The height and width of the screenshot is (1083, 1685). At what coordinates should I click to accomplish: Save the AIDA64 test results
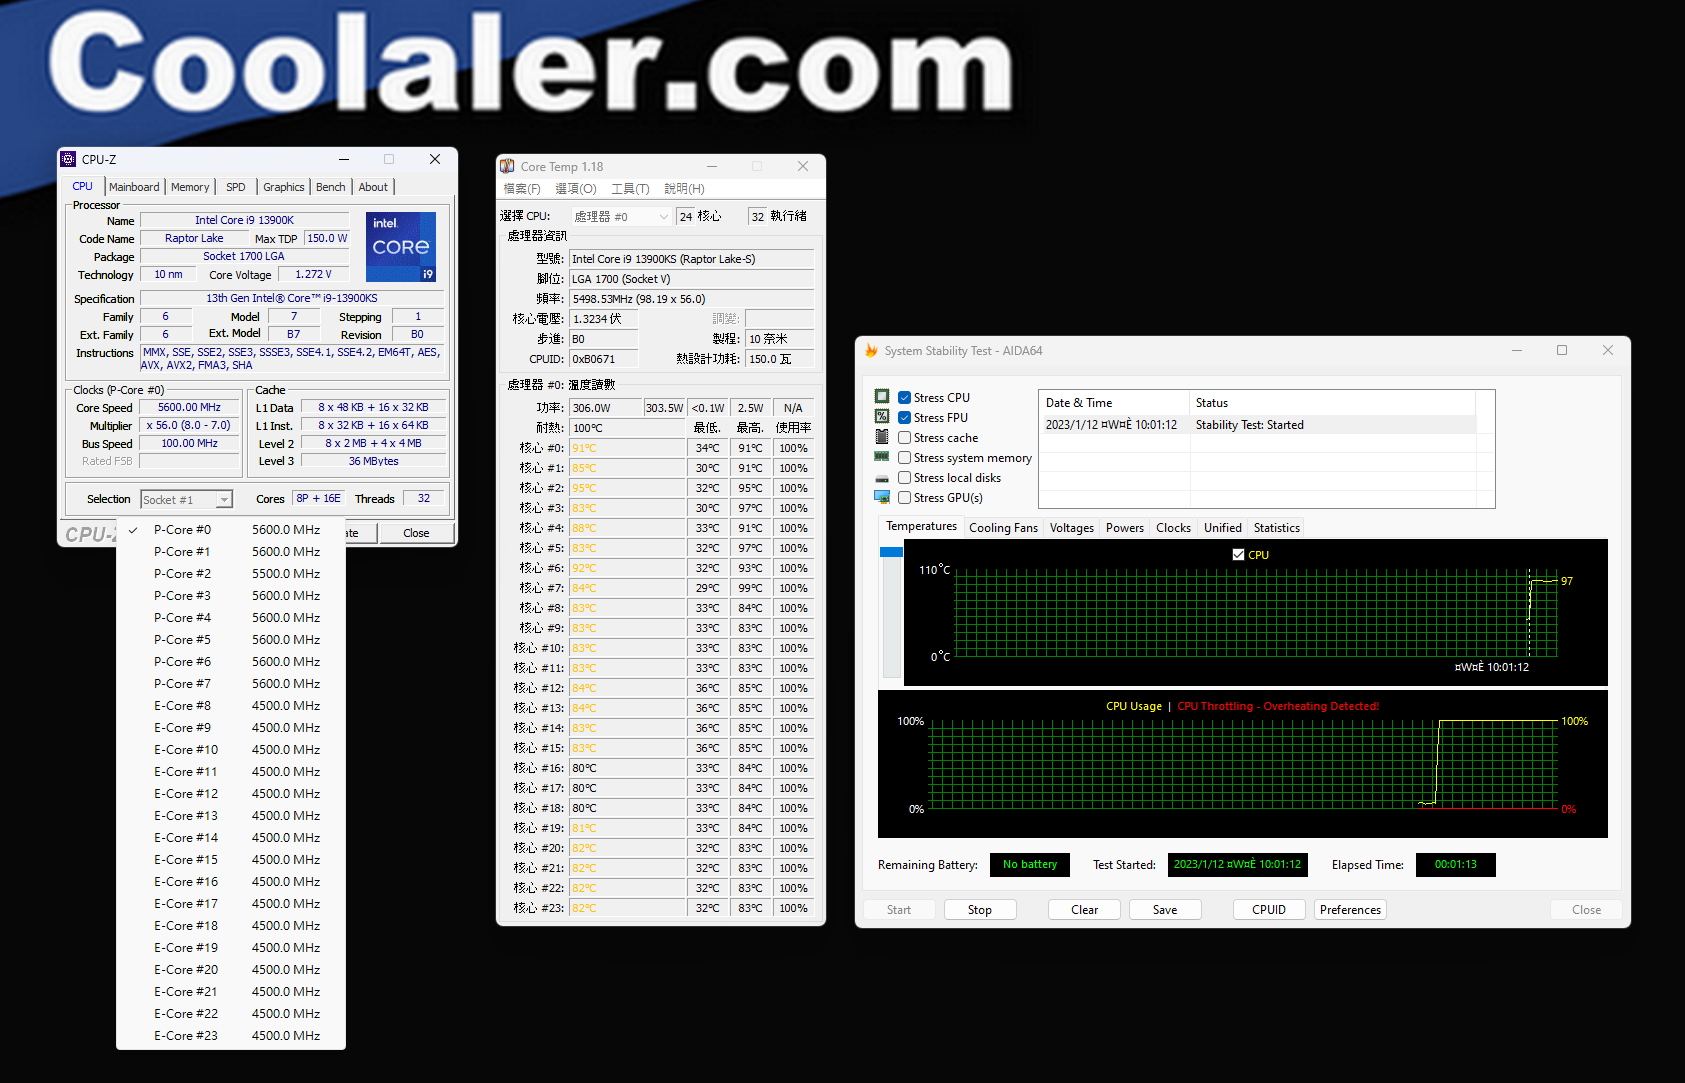[1165, 910]
